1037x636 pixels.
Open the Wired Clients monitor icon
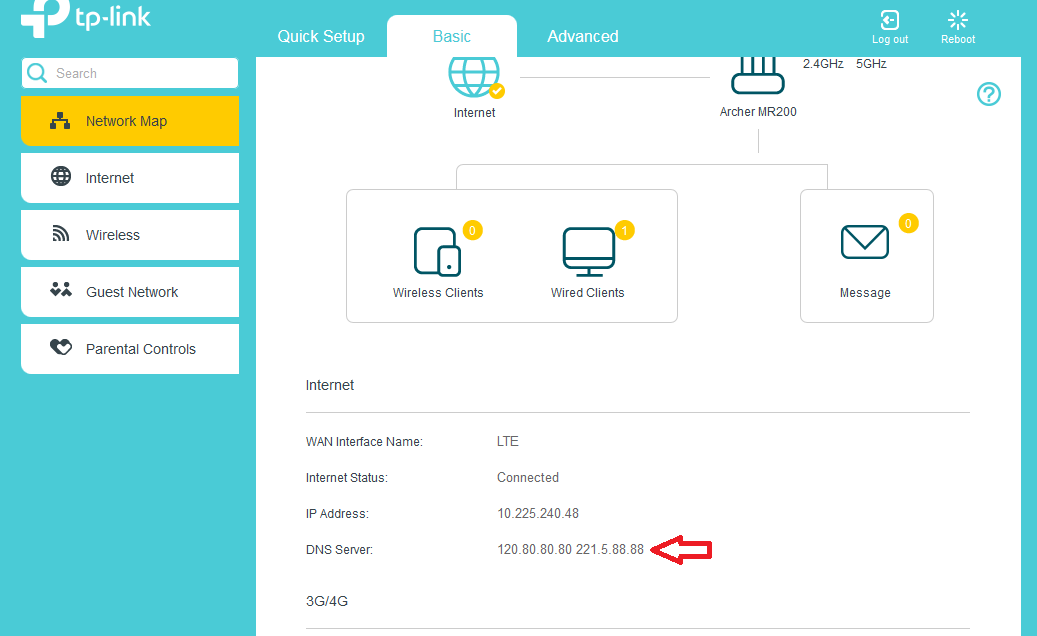tap(587, 251)
